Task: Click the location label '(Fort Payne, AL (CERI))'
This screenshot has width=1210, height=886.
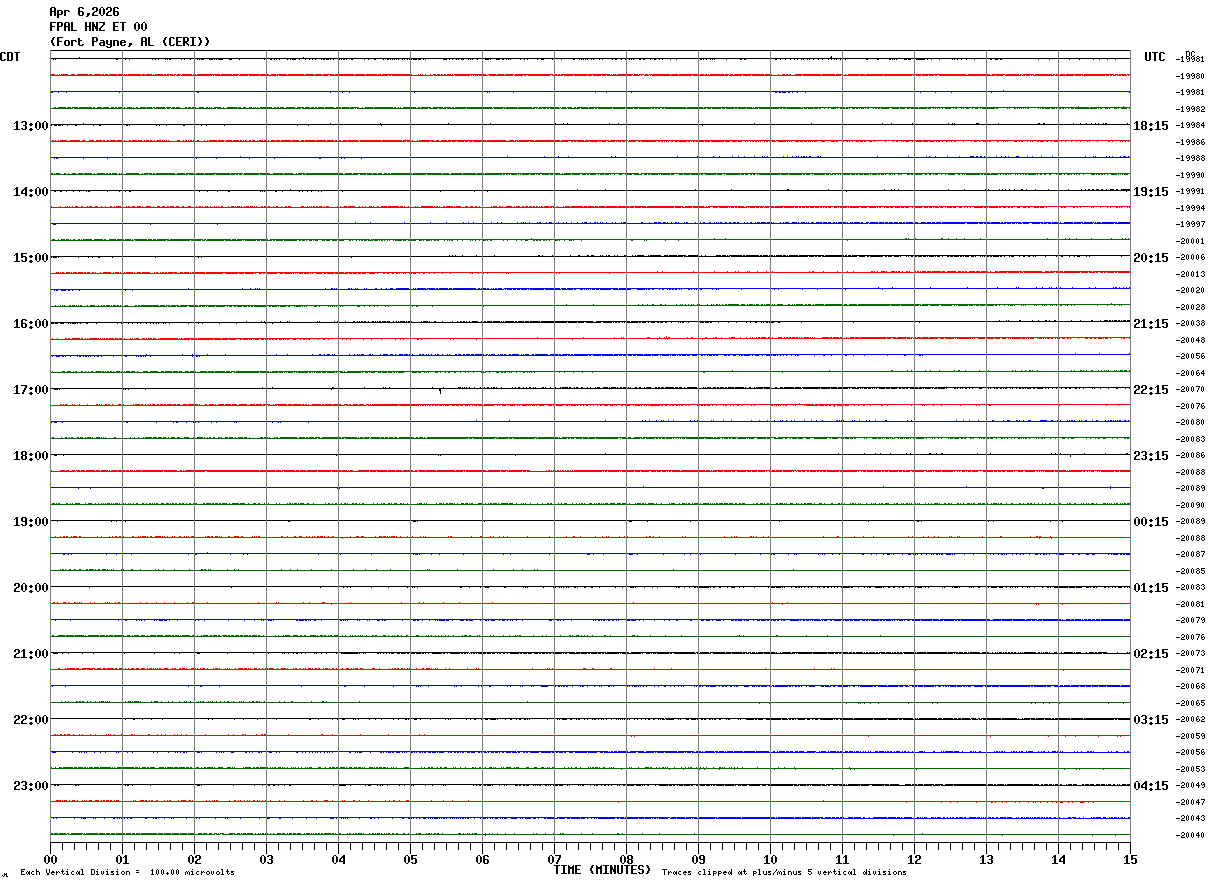Action: click(x=130, y=42)
